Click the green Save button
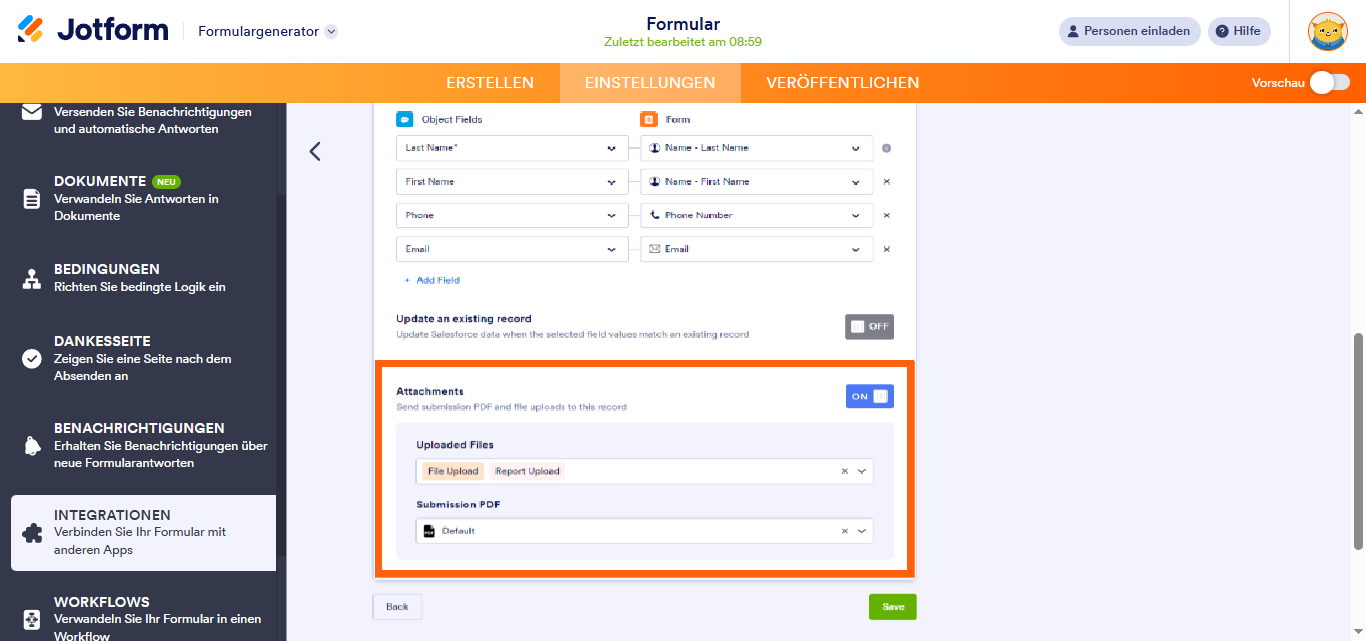Screen dimensions: 1366x641 (x=892, y=607)
